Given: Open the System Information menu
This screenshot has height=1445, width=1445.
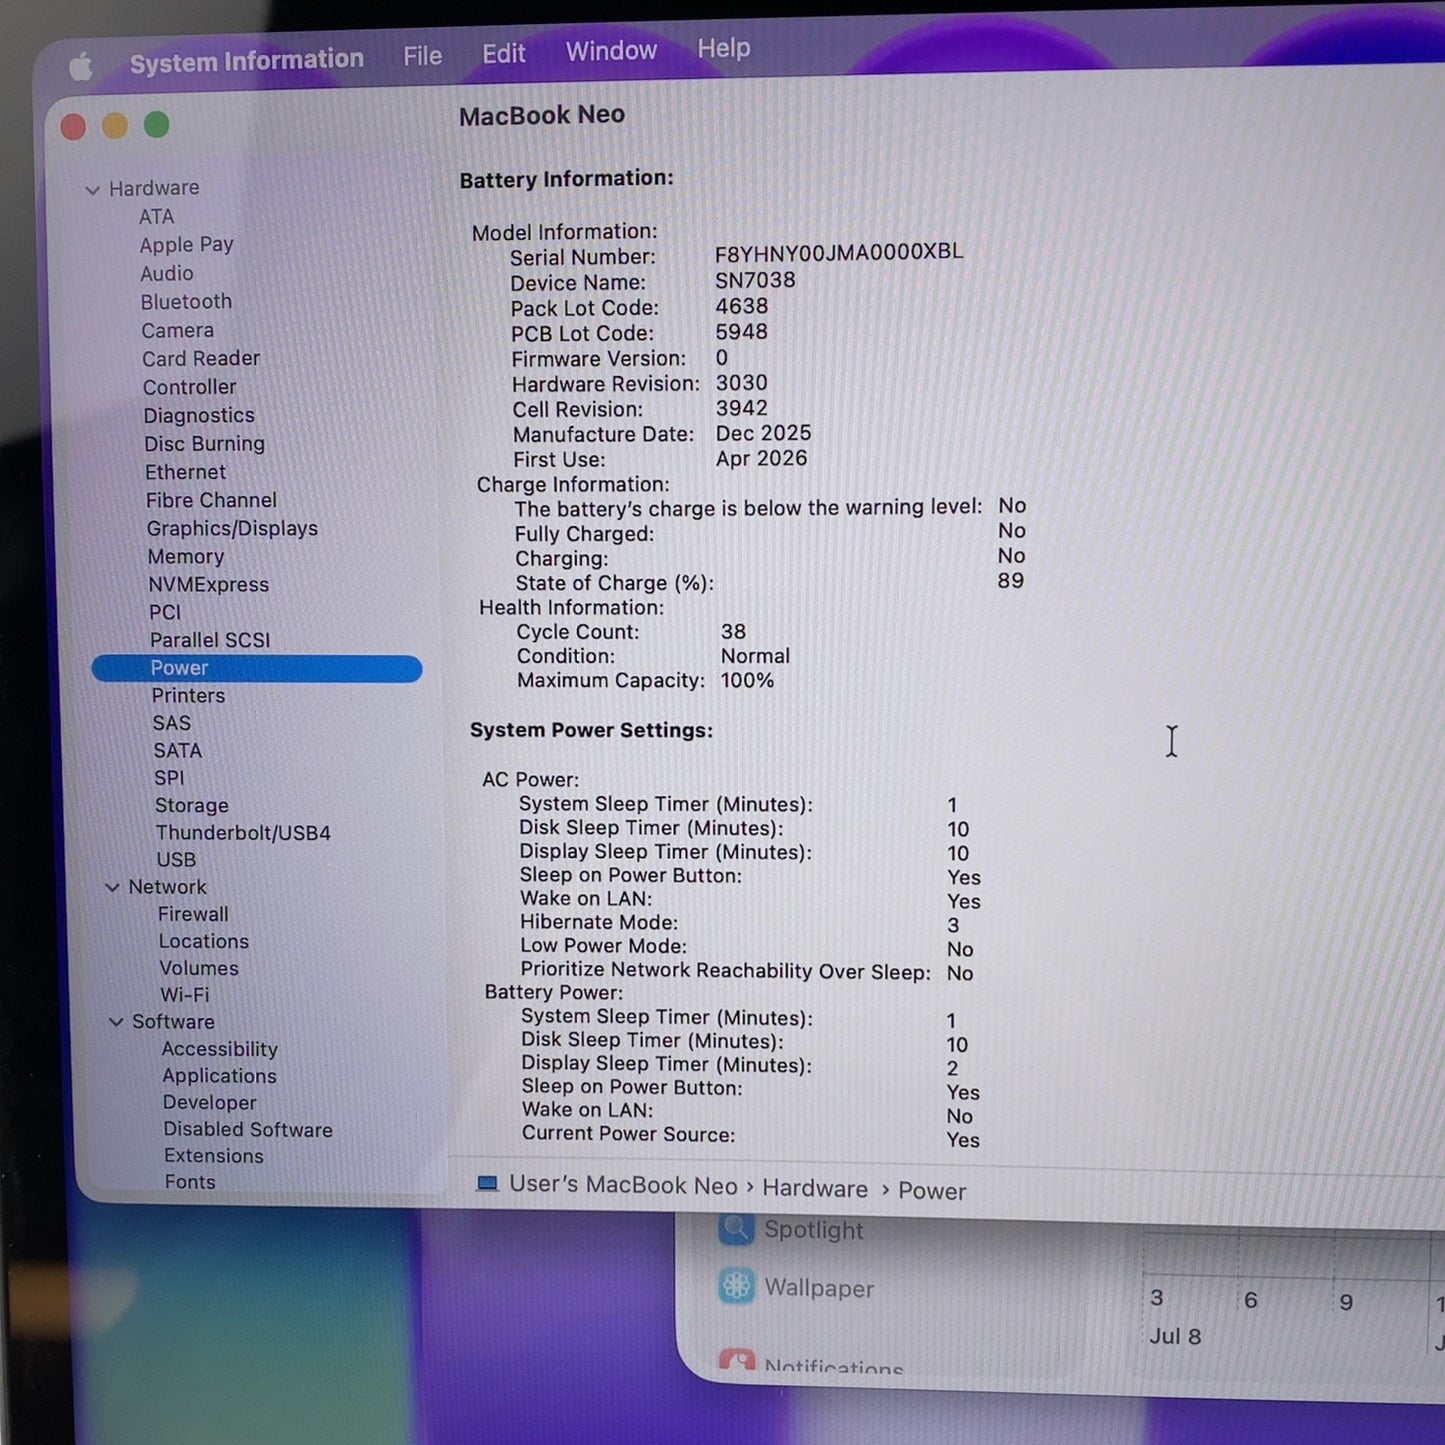Looking at the screenshot, I should pyautogui.click(x=247, y=61).
